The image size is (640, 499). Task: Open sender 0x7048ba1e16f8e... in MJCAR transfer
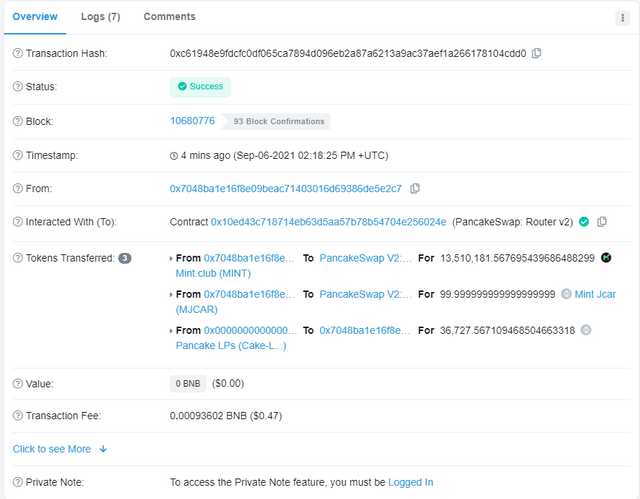249,294
